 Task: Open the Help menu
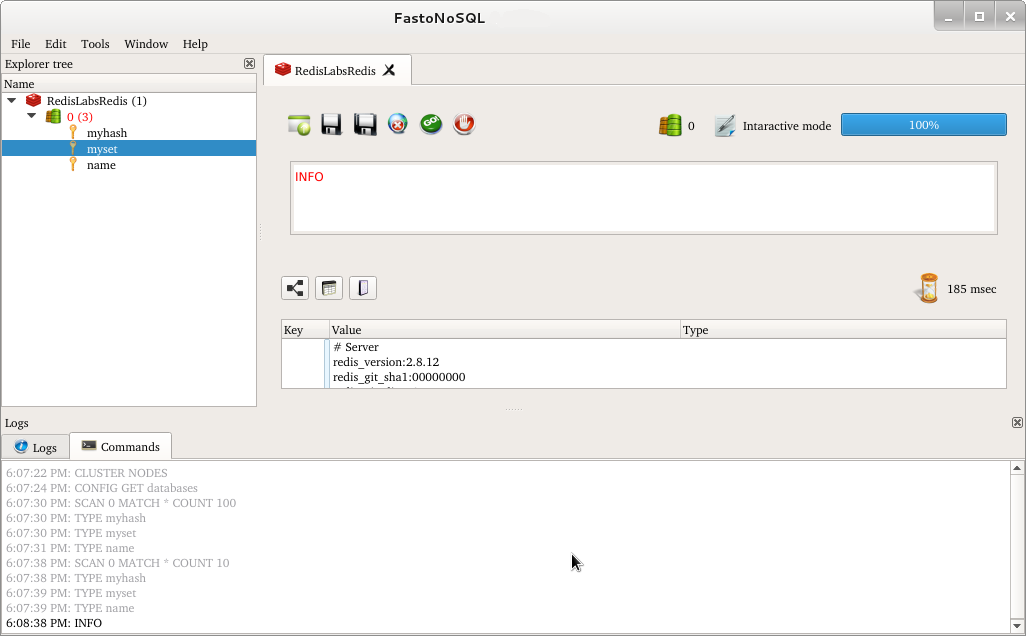[195, 44]
